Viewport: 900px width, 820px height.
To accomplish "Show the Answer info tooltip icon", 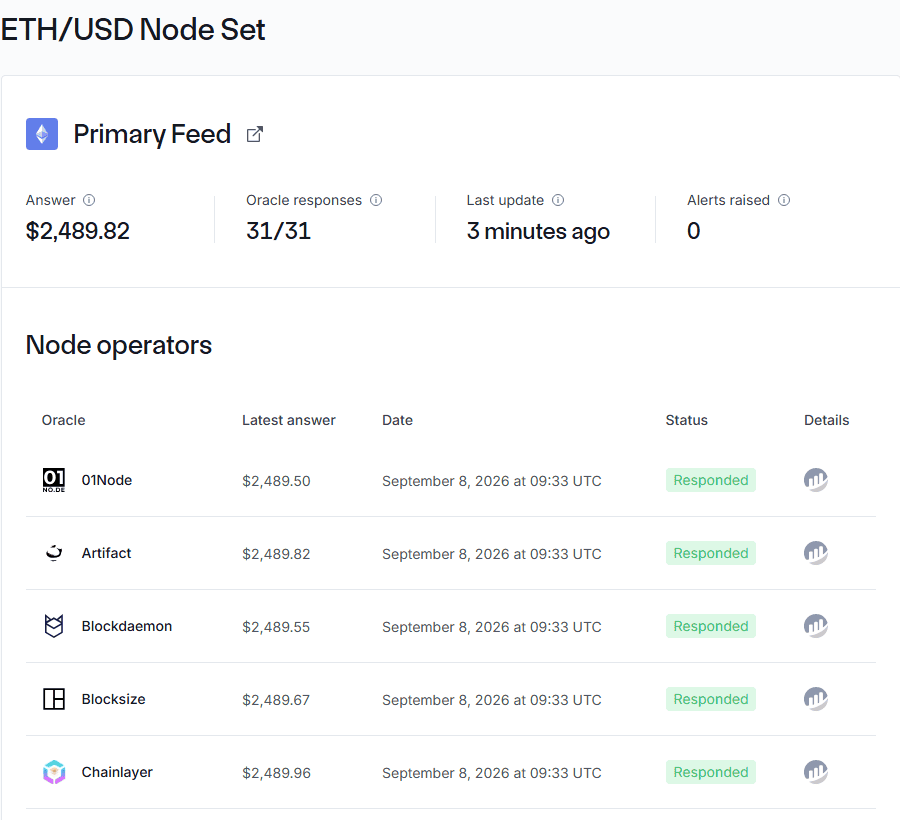I will click(x=89, y=200).
